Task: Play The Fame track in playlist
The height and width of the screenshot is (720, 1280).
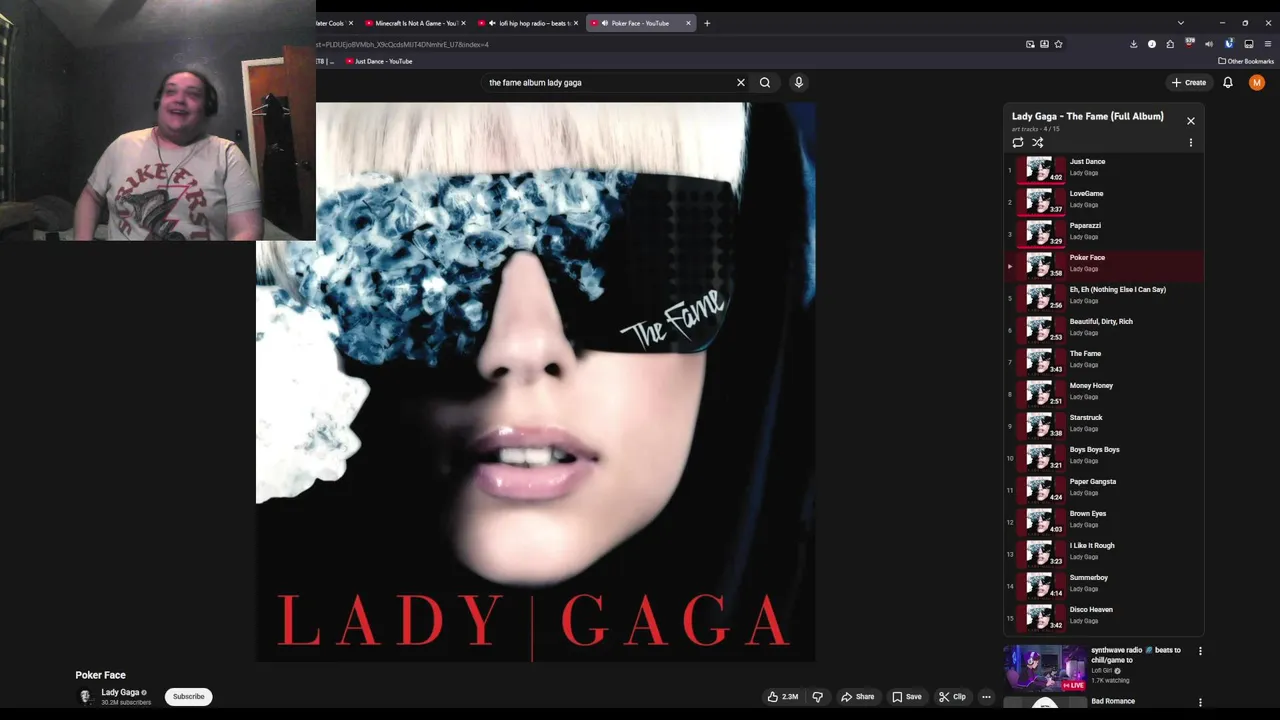Action: [1104, 360]
